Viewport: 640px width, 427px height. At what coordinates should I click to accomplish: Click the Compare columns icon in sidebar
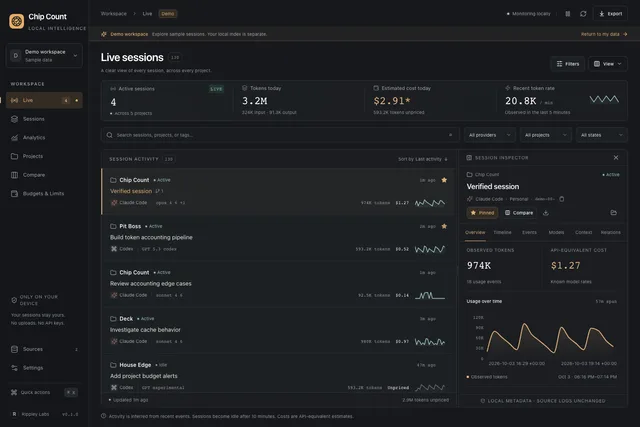[14, 175]
